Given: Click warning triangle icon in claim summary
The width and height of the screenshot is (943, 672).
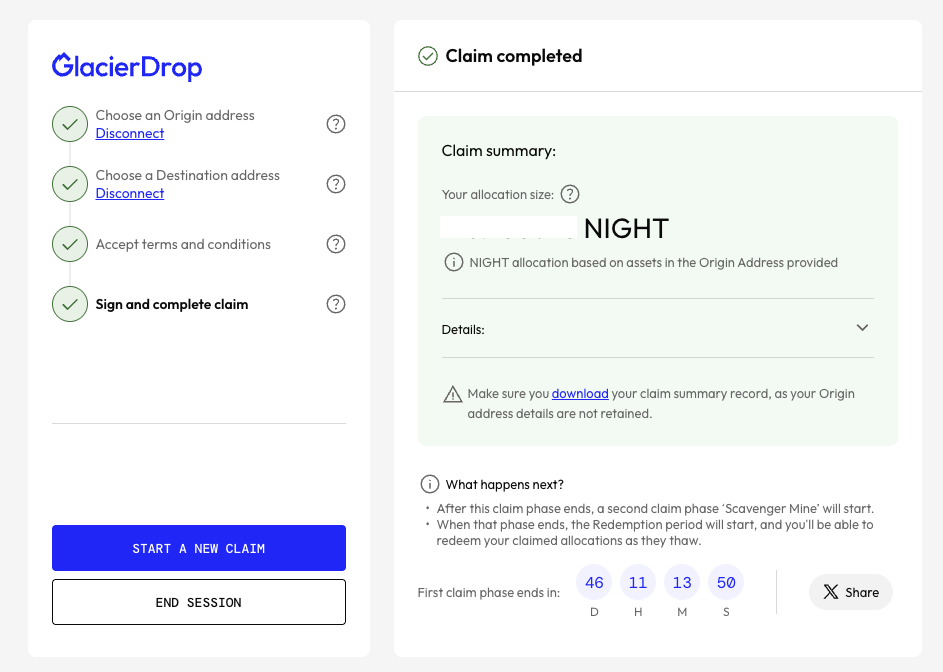Looking at the screenshot, I should (452, 394).
